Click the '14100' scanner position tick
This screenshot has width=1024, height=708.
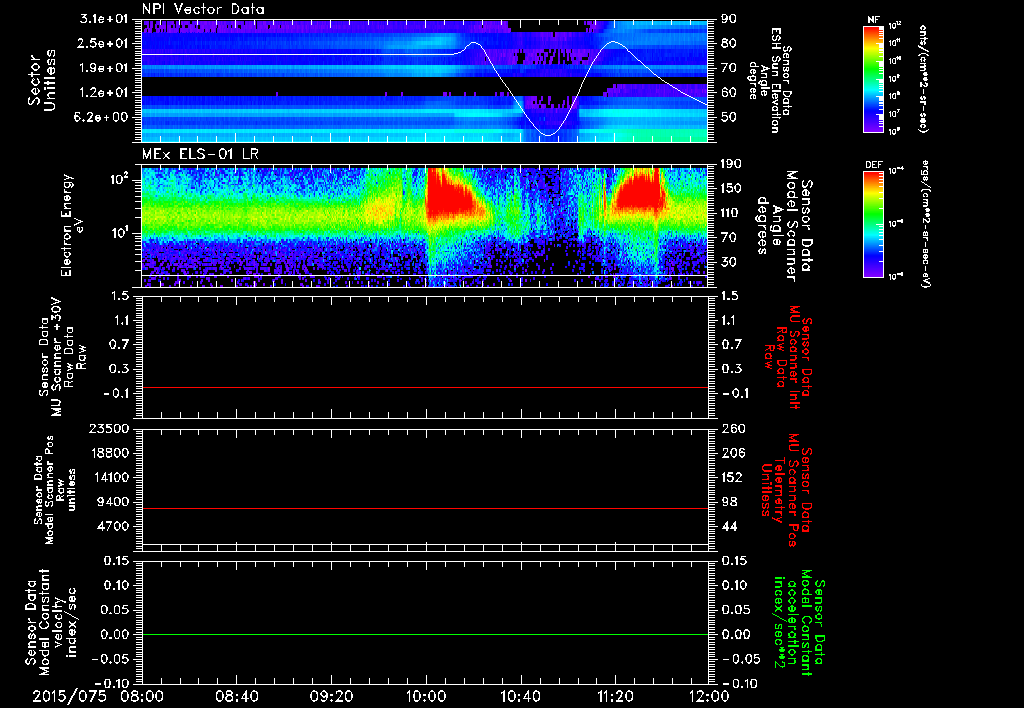click(x=109, y=477)
